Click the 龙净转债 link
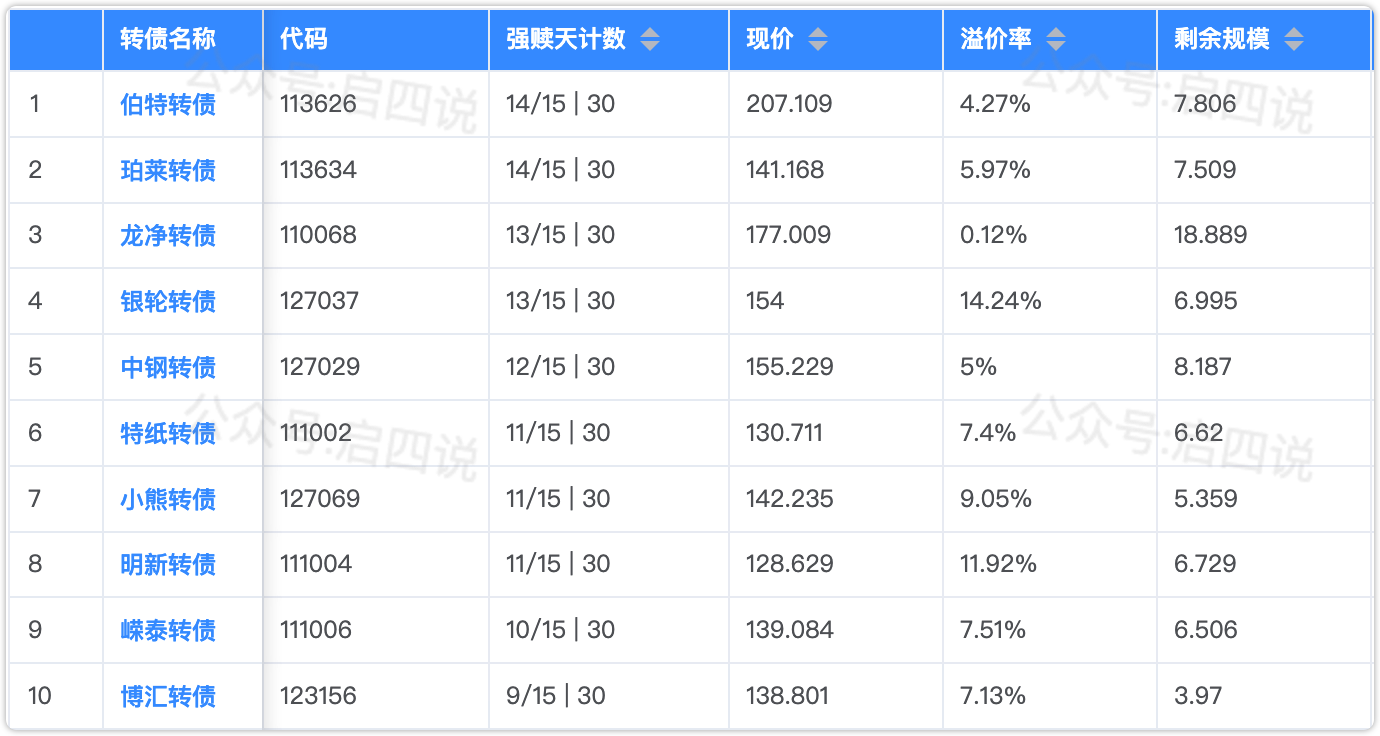This screenshot has width=1380, height=736. click(x=168, y=236)
